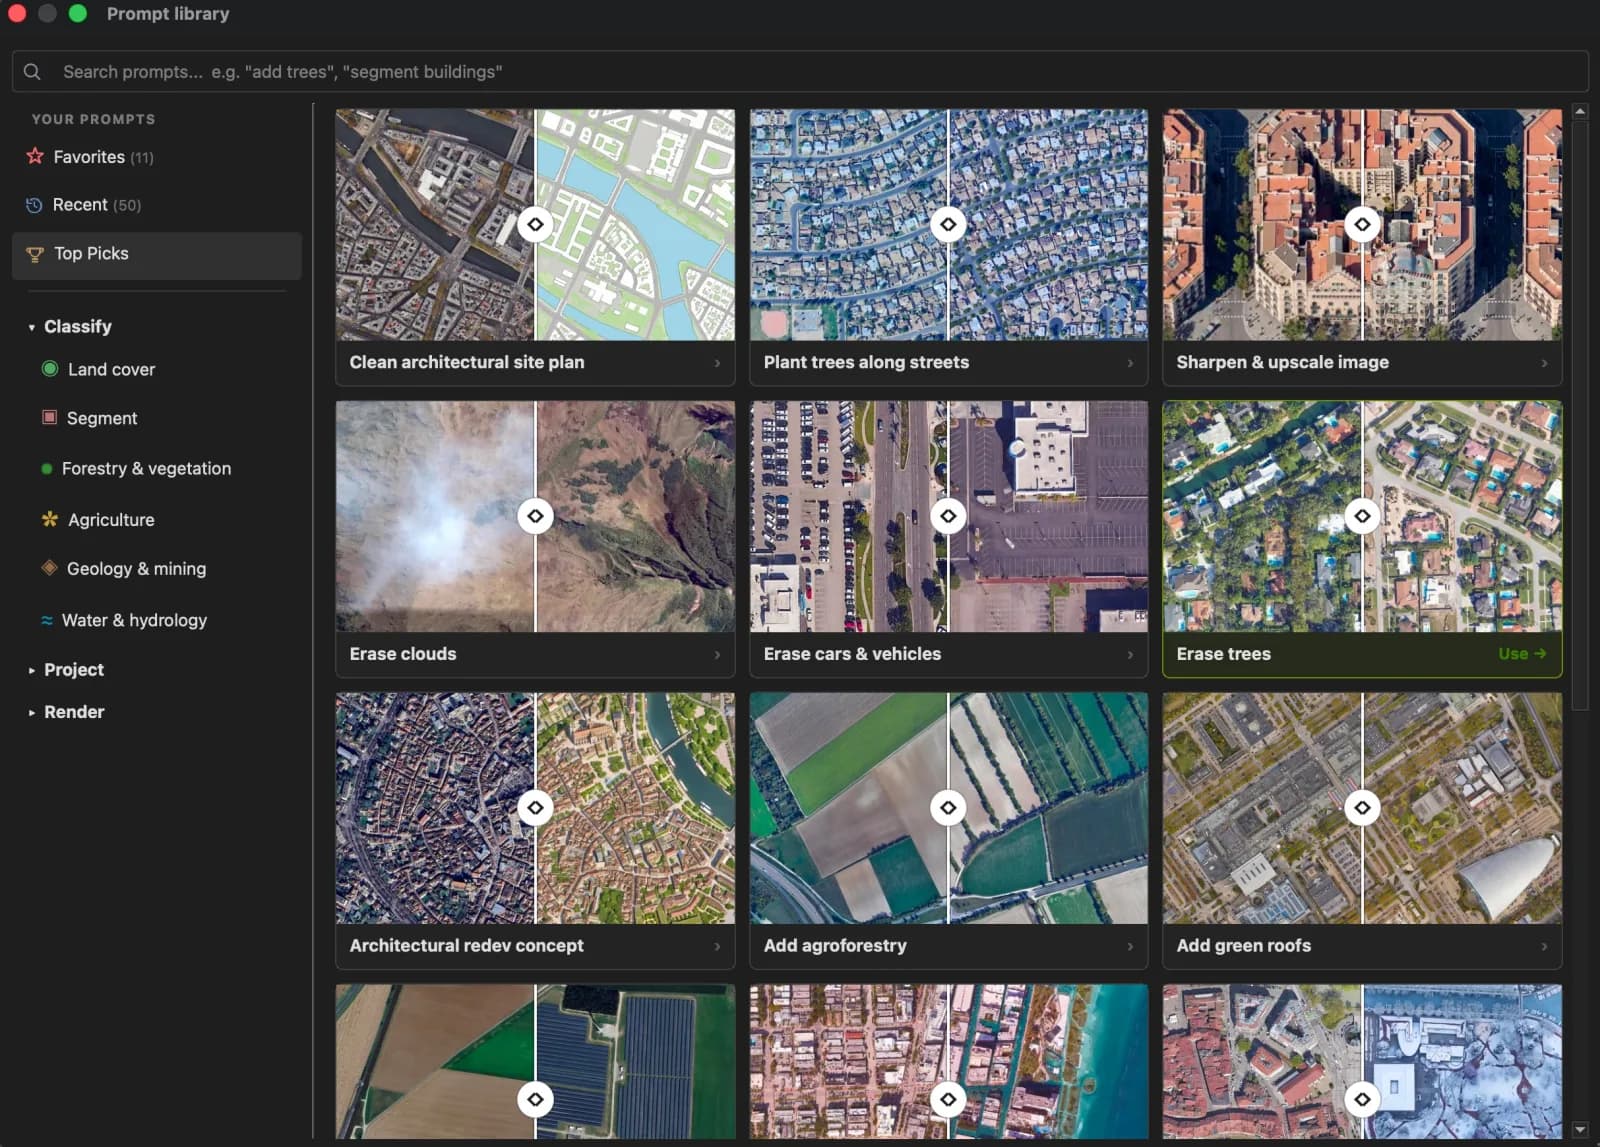Collapse the Classify section
Image resolution: width=1600 pixels, height=1147 pixels.
[32, 327]
